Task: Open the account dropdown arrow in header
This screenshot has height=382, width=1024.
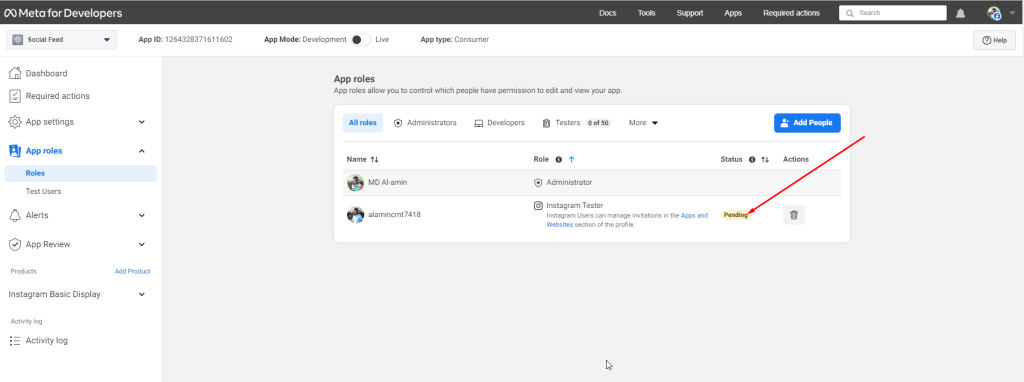Action: tap(1012, 13)
